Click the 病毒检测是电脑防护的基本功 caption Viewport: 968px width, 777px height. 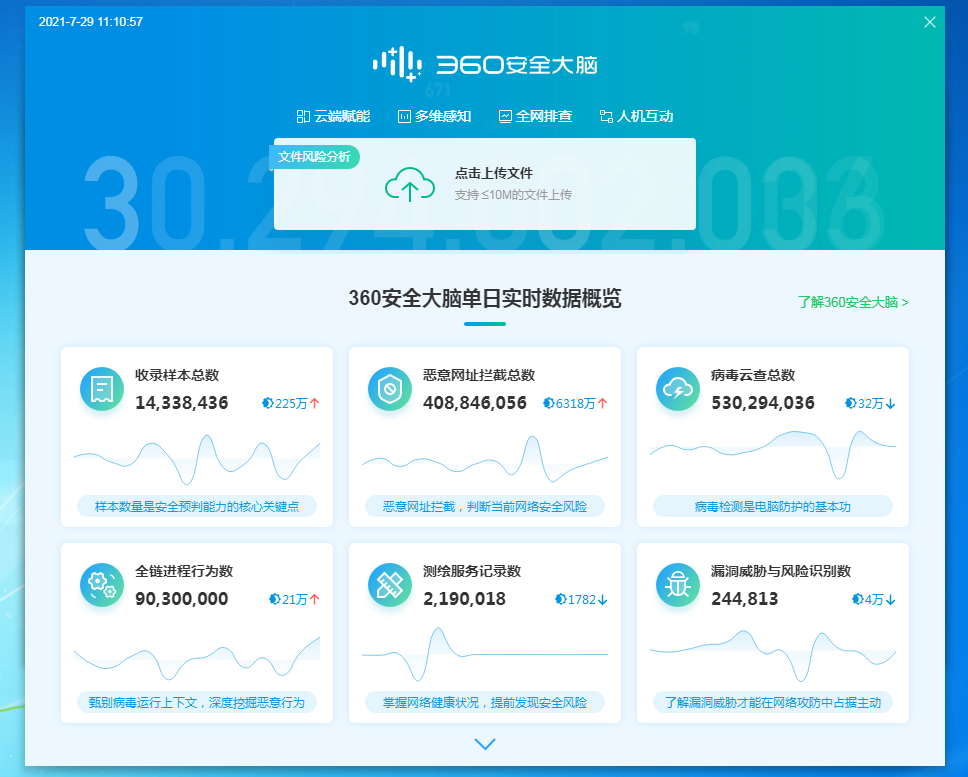click(x=772, y=507)
